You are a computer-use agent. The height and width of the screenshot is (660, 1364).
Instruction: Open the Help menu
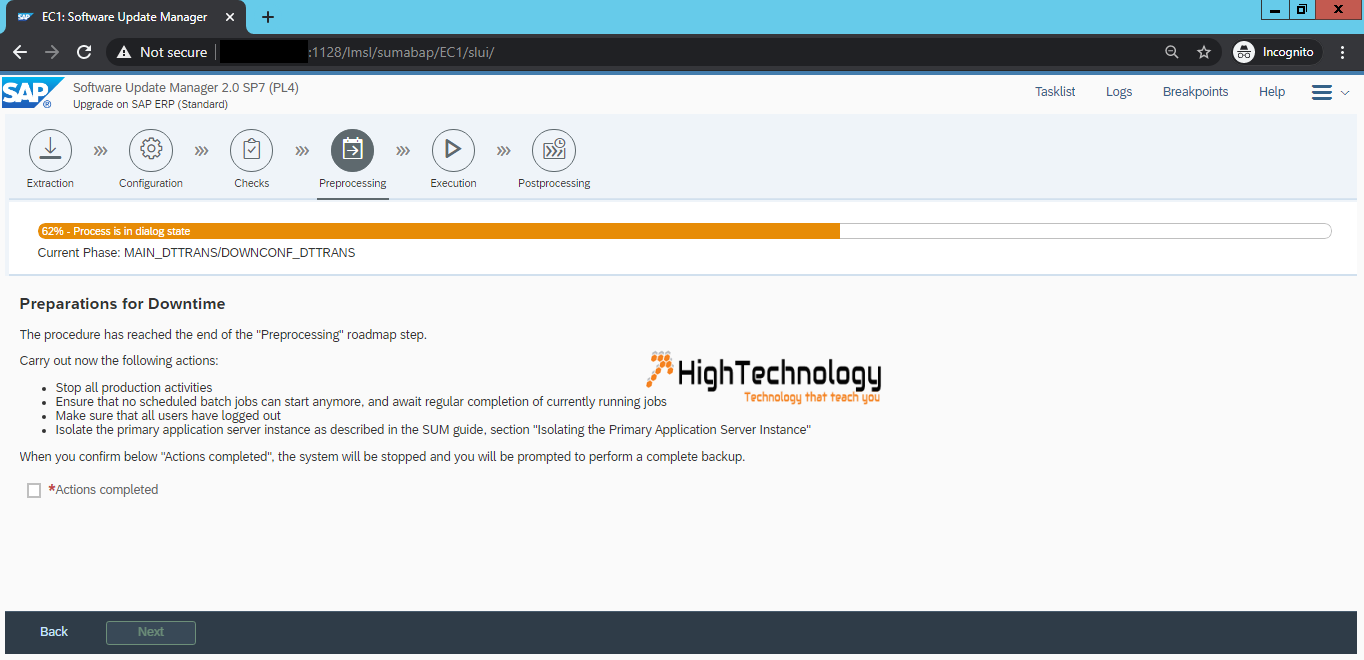1272,92
